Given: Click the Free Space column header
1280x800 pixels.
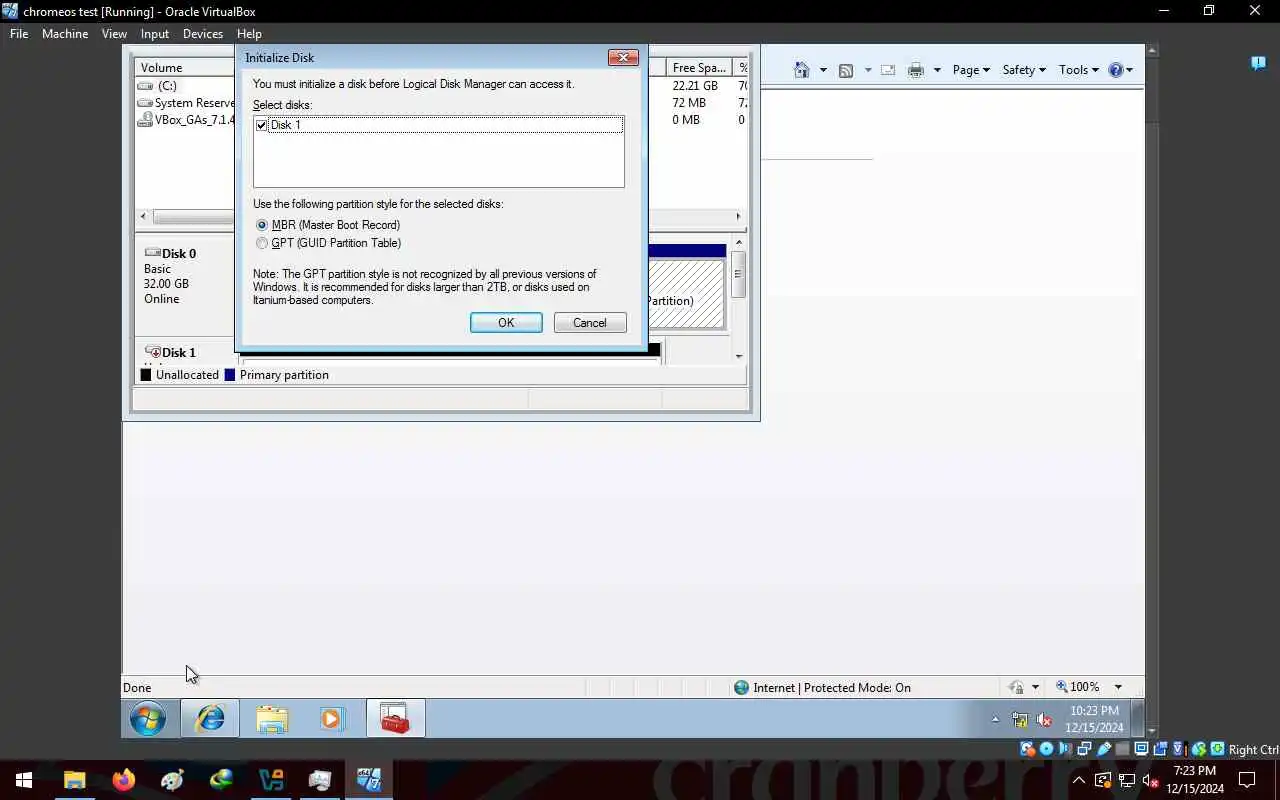Looking at the screenshot, I should (x=699, y=68).
